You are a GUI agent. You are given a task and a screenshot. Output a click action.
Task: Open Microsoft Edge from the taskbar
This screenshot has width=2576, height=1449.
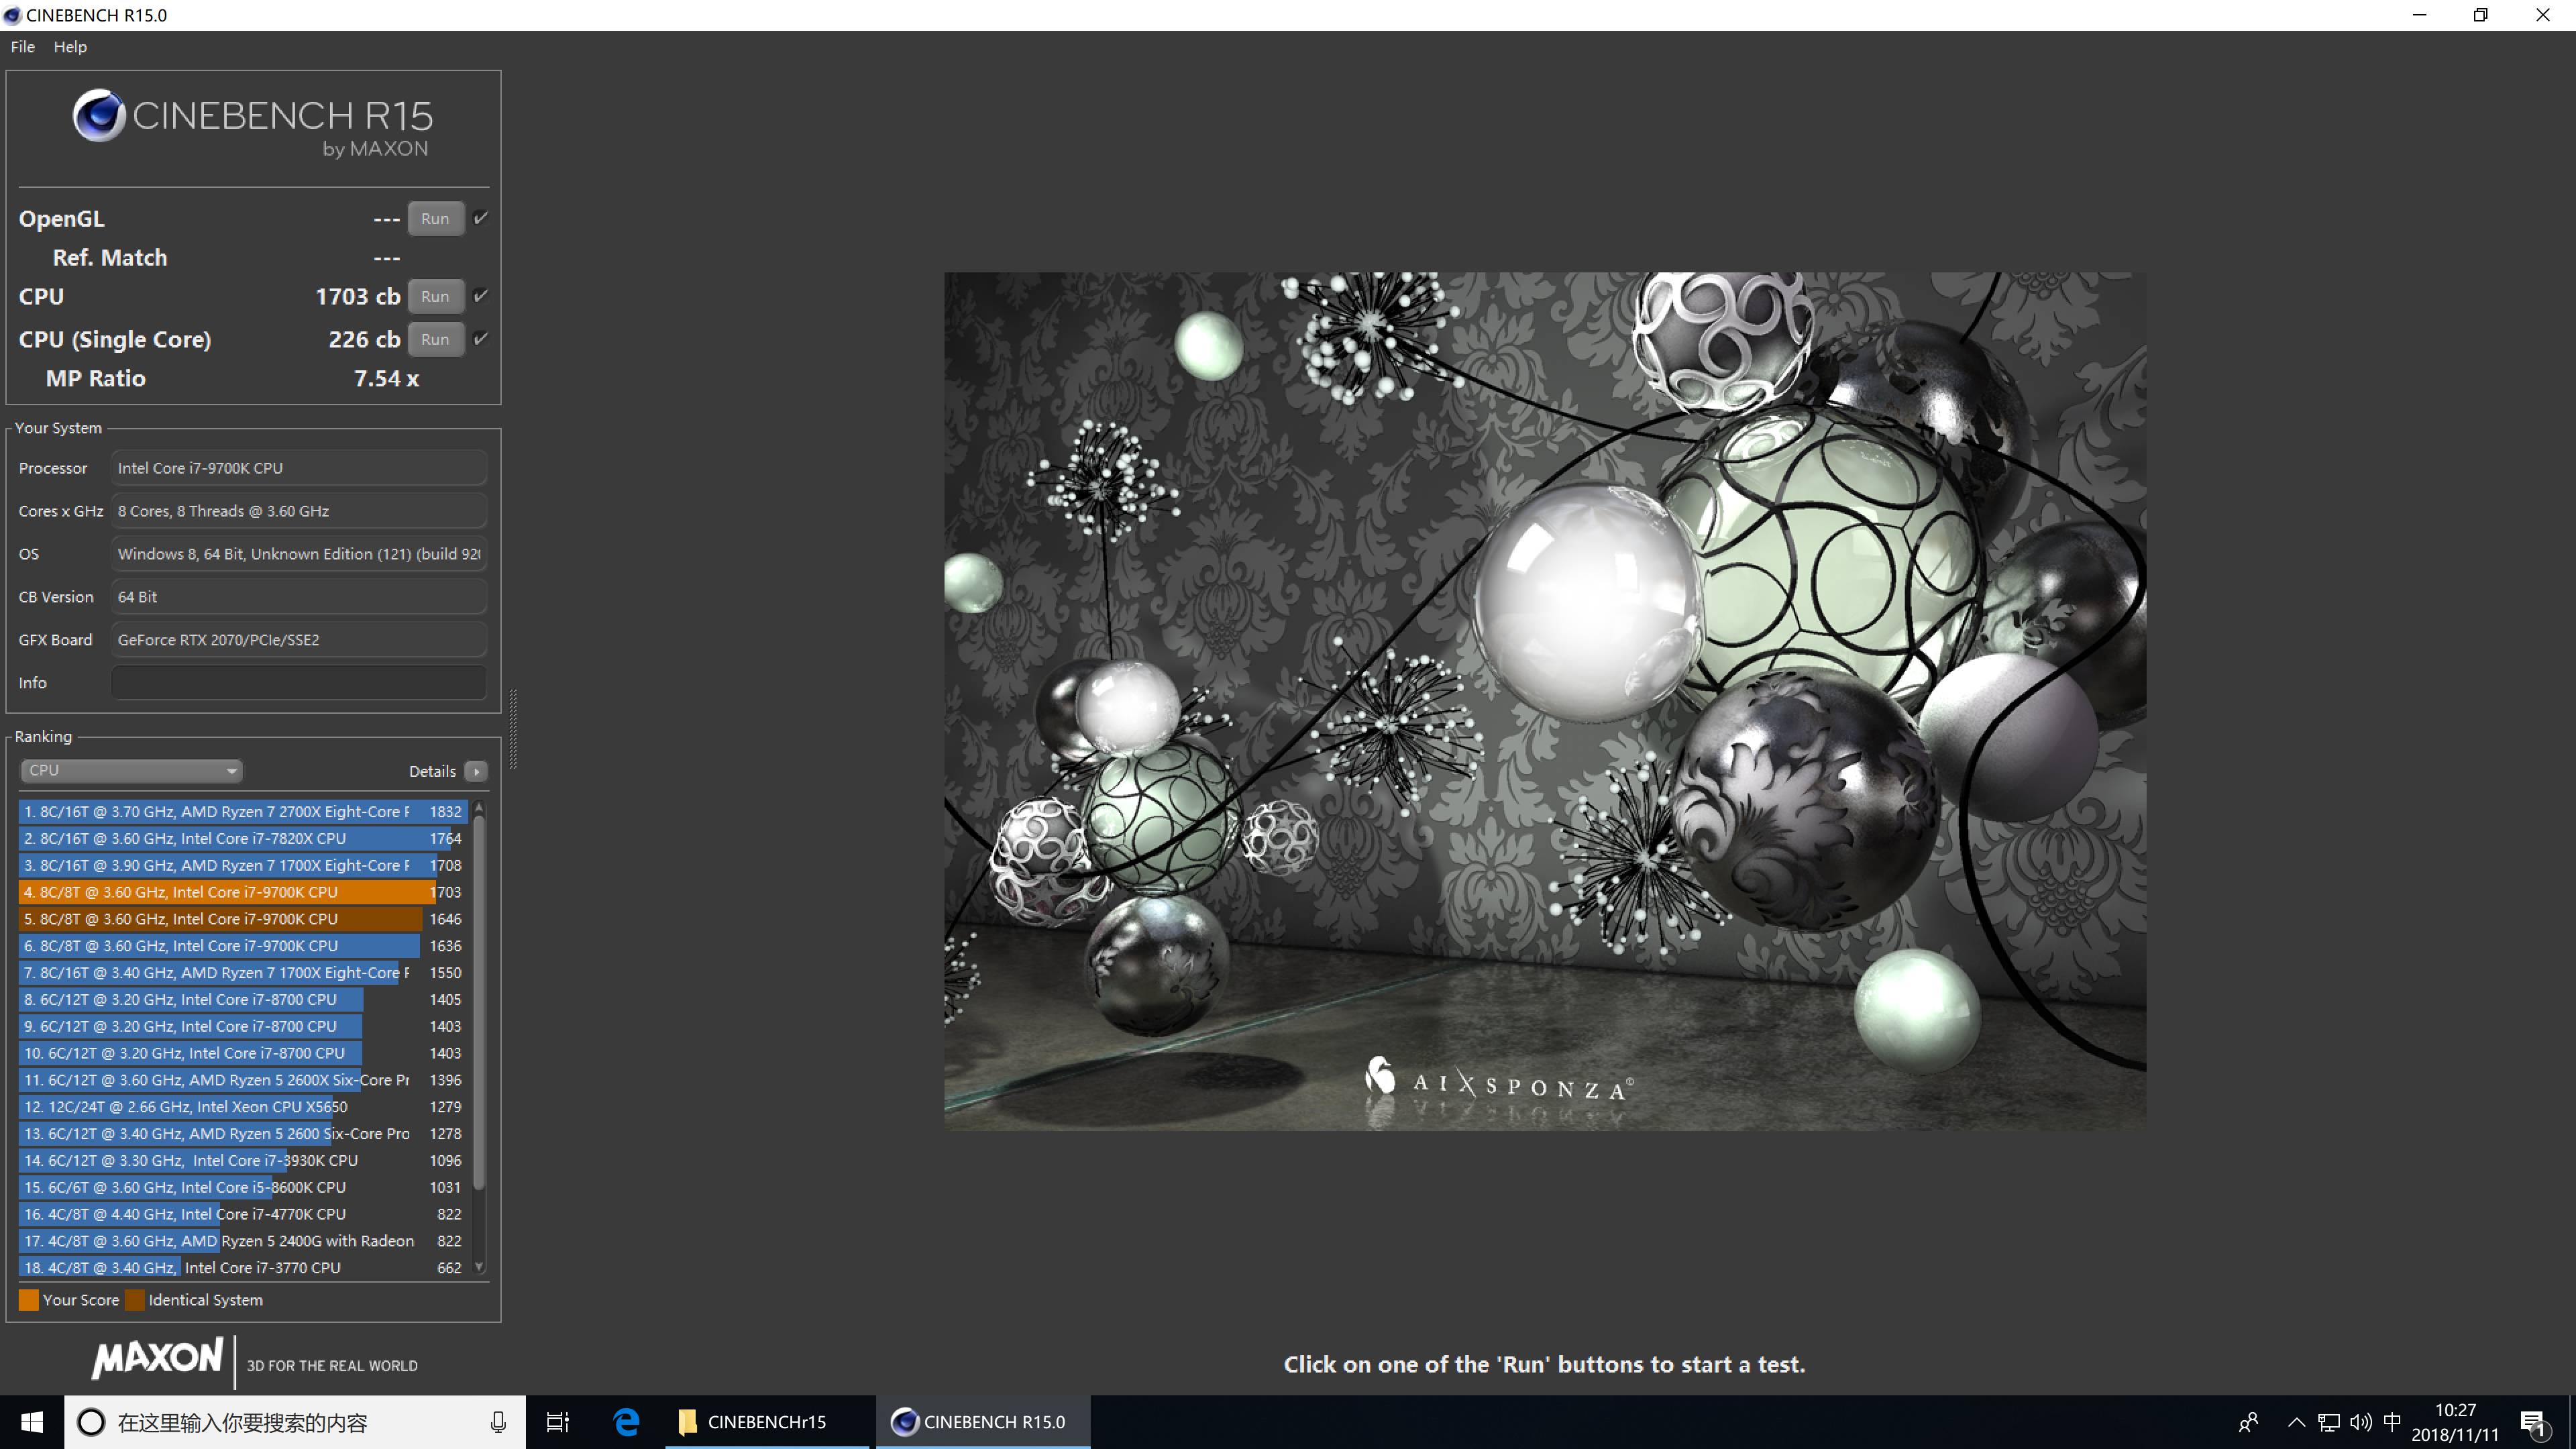(x=627, y=1421)
